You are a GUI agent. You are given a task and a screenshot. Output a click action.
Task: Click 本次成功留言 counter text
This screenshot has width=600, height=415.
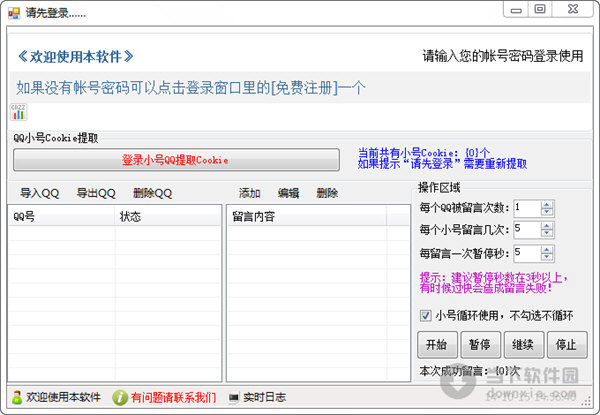(470, 371)
